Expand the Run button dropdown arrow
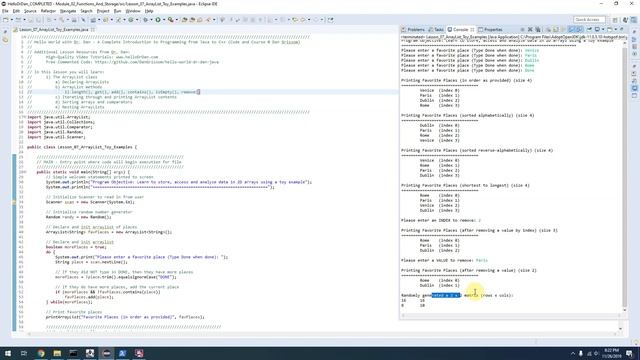Screen dimensions: 640x360 click(x=164, y=20)
